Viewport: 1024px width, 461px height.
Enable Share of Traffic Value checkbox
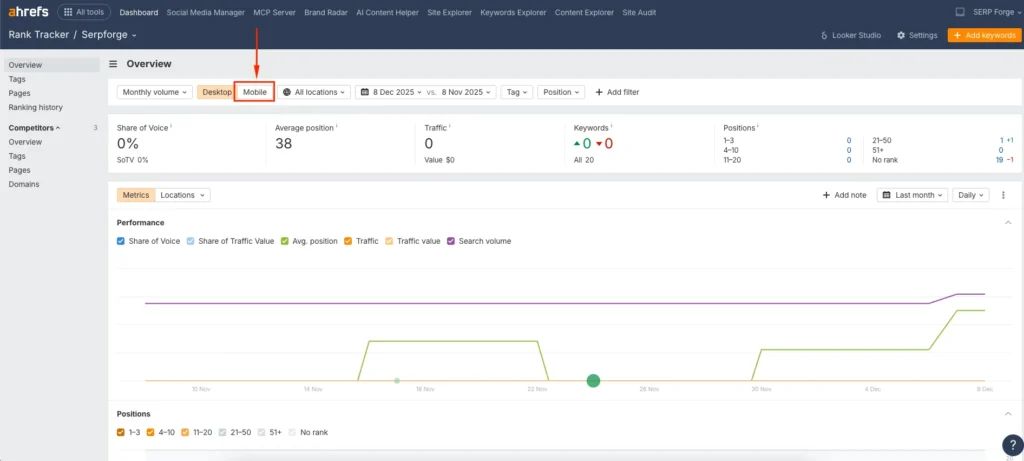pyautogui.click(x=191, y=241)
